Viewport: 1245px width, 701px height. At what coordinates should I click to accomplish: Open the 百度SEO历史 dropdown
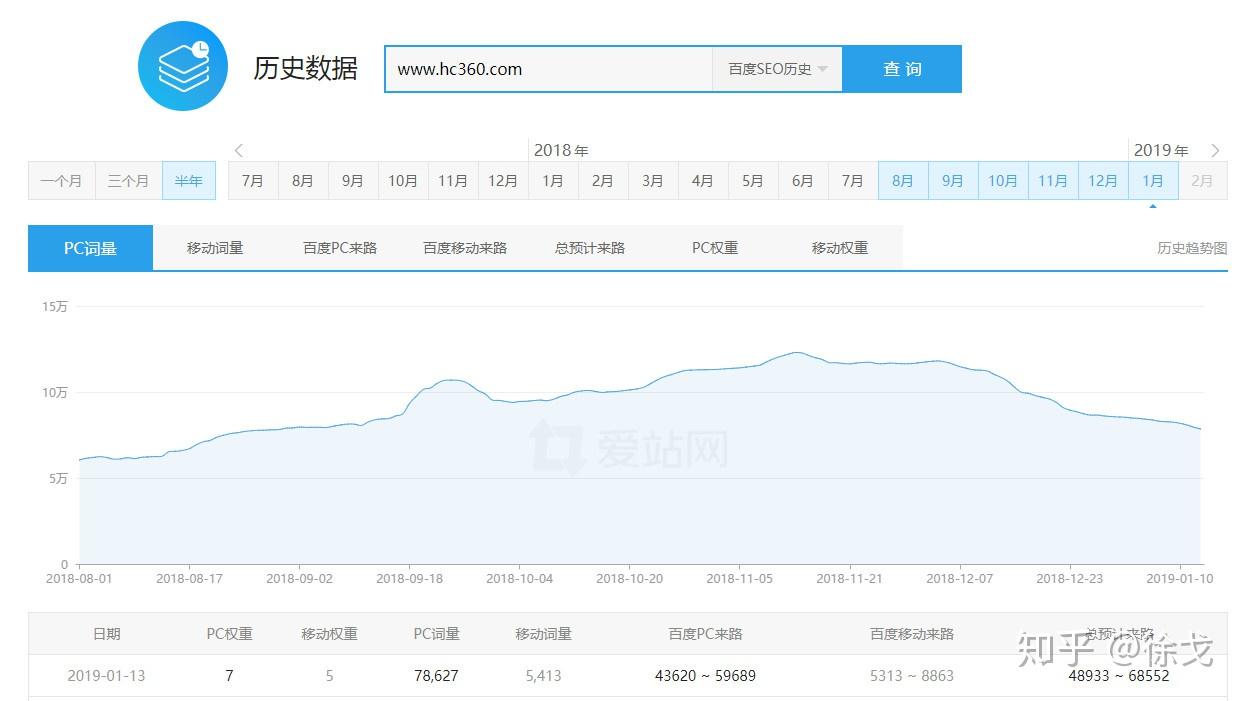[778, 69]
